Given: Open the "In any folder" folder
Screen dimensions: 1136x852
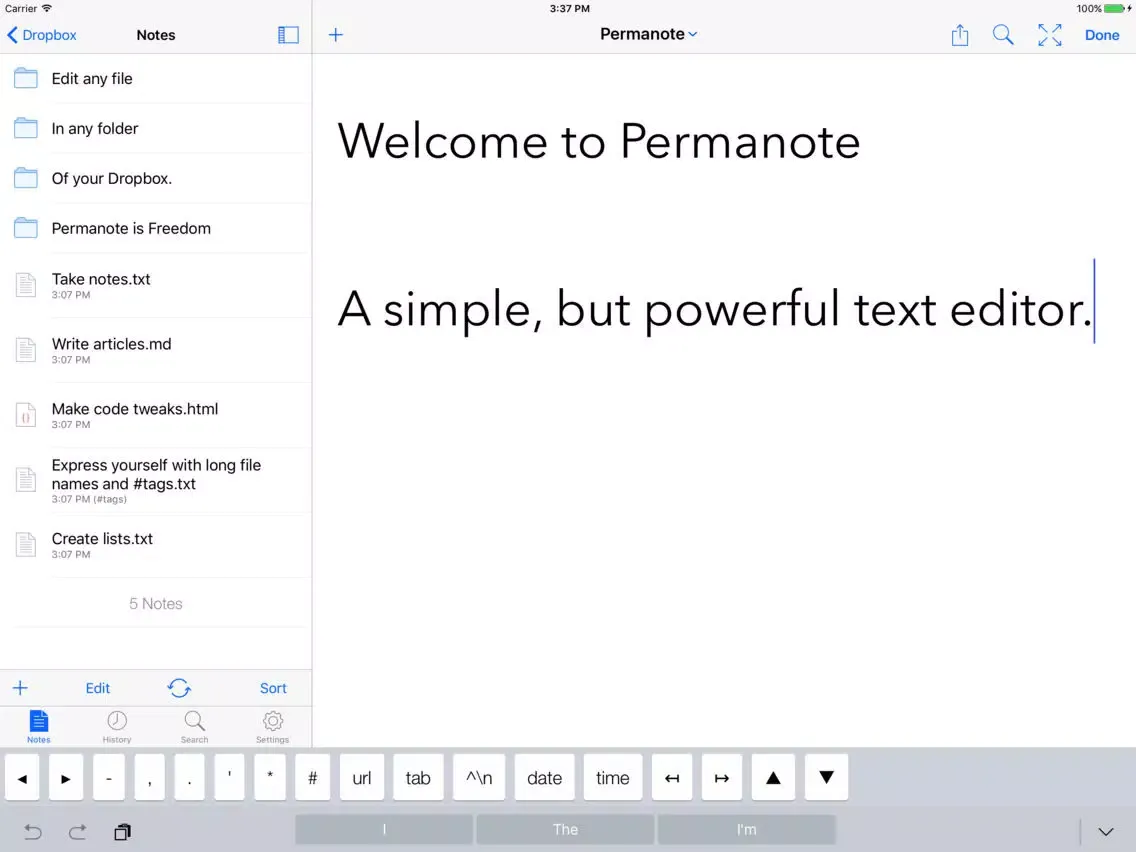Looking at the screenshot, I should tap(156, 128).
